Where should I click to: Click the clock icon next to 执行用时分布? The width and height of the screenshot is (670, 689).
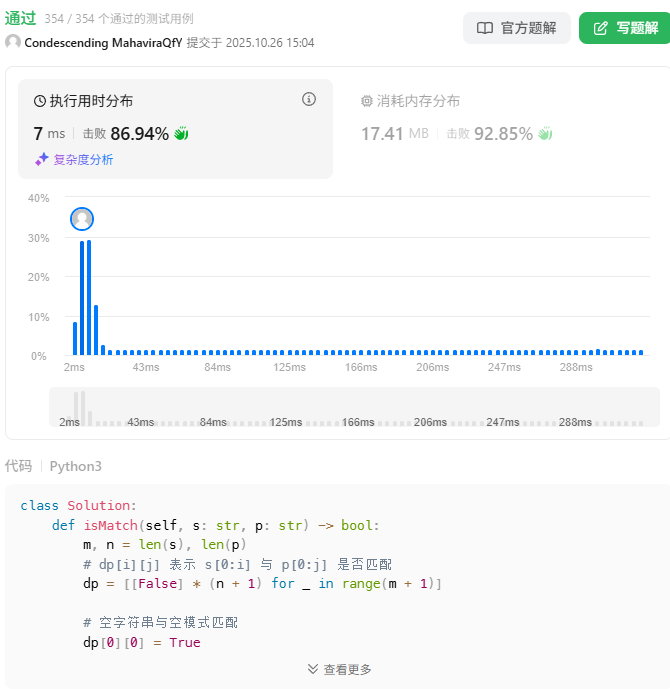tap(40, 101)
